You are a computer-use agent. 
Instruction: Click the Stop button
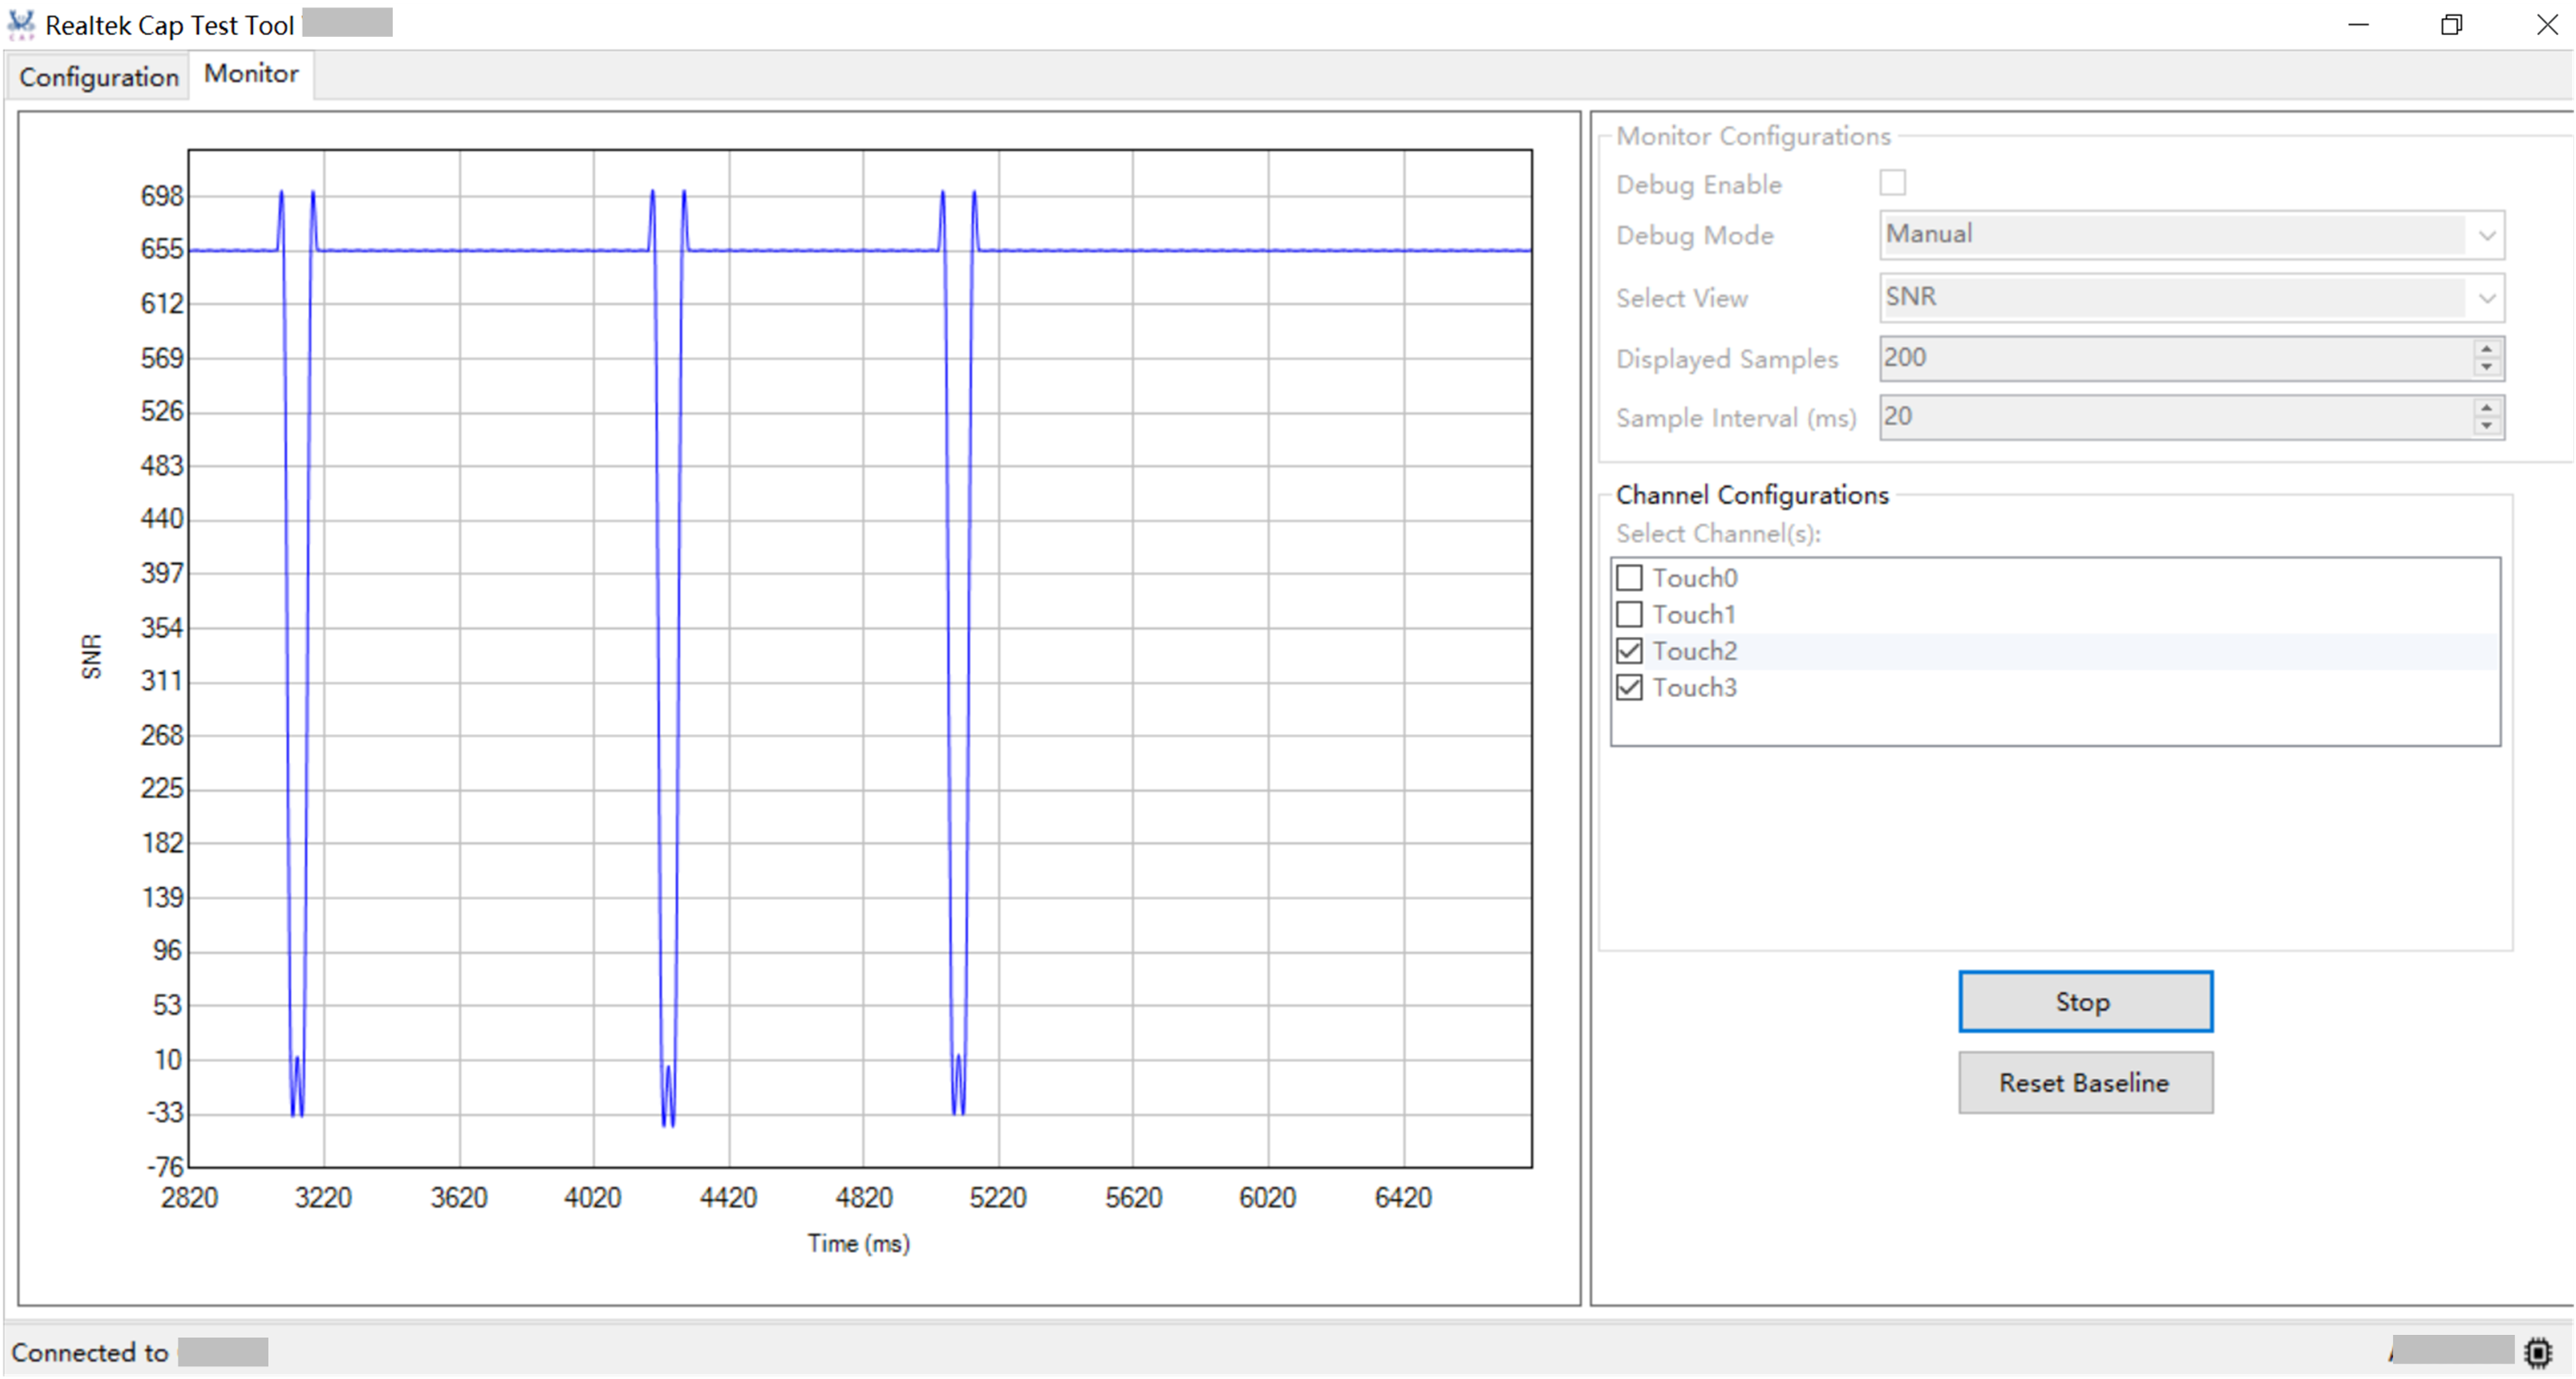click(2085, 1002)
